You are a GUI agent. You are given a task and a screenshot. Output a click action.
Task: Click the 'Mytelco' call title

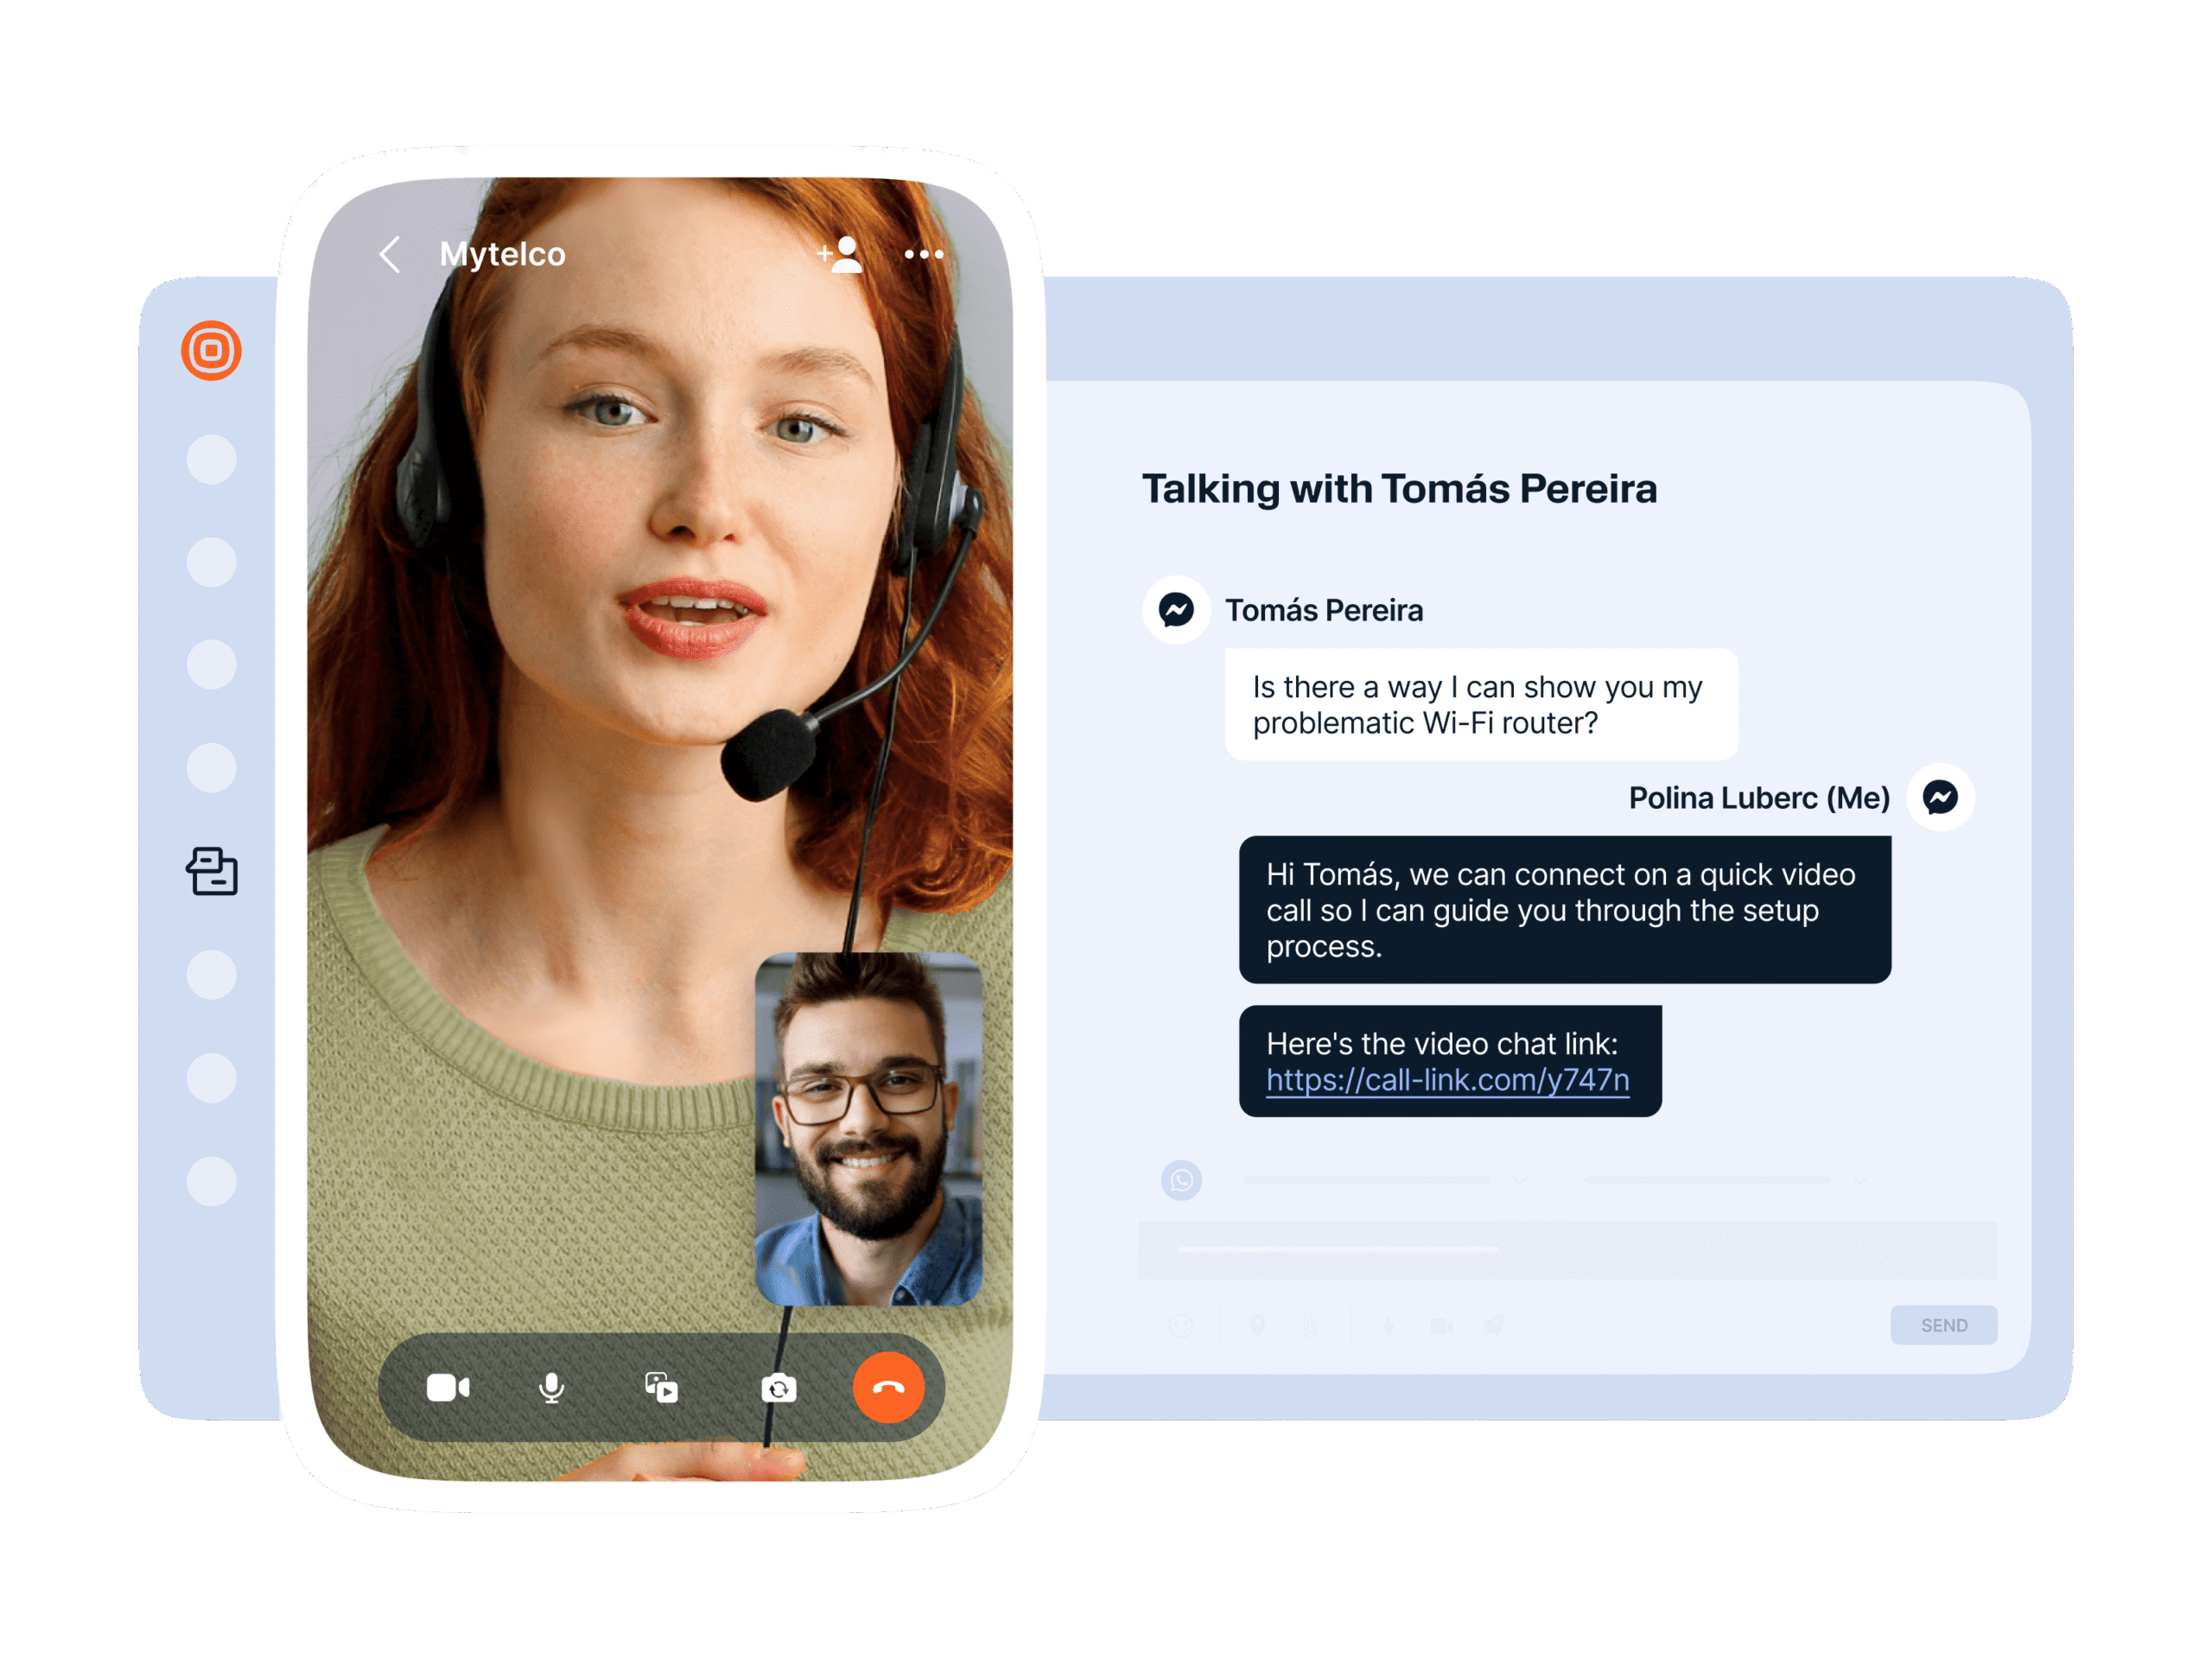pyautogui.click(x=502, y=254)
